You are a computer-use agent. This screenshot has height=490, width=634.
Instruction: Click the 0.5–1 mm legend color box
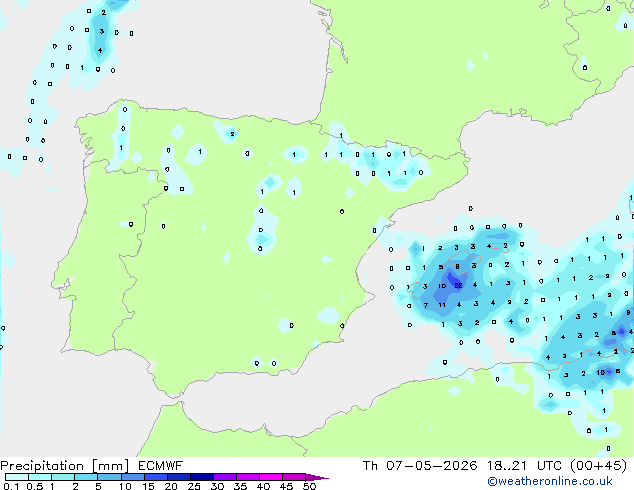coord(40,477)
